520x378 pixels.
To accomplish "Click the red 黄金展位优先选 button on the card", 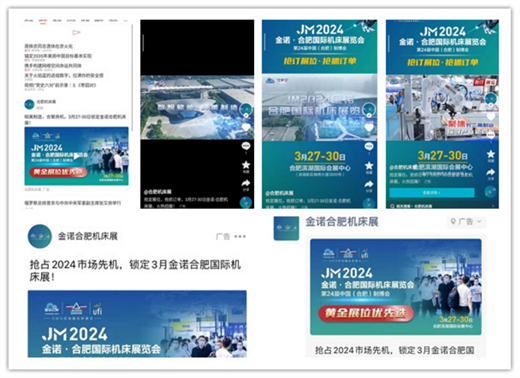I will [366, 313].
